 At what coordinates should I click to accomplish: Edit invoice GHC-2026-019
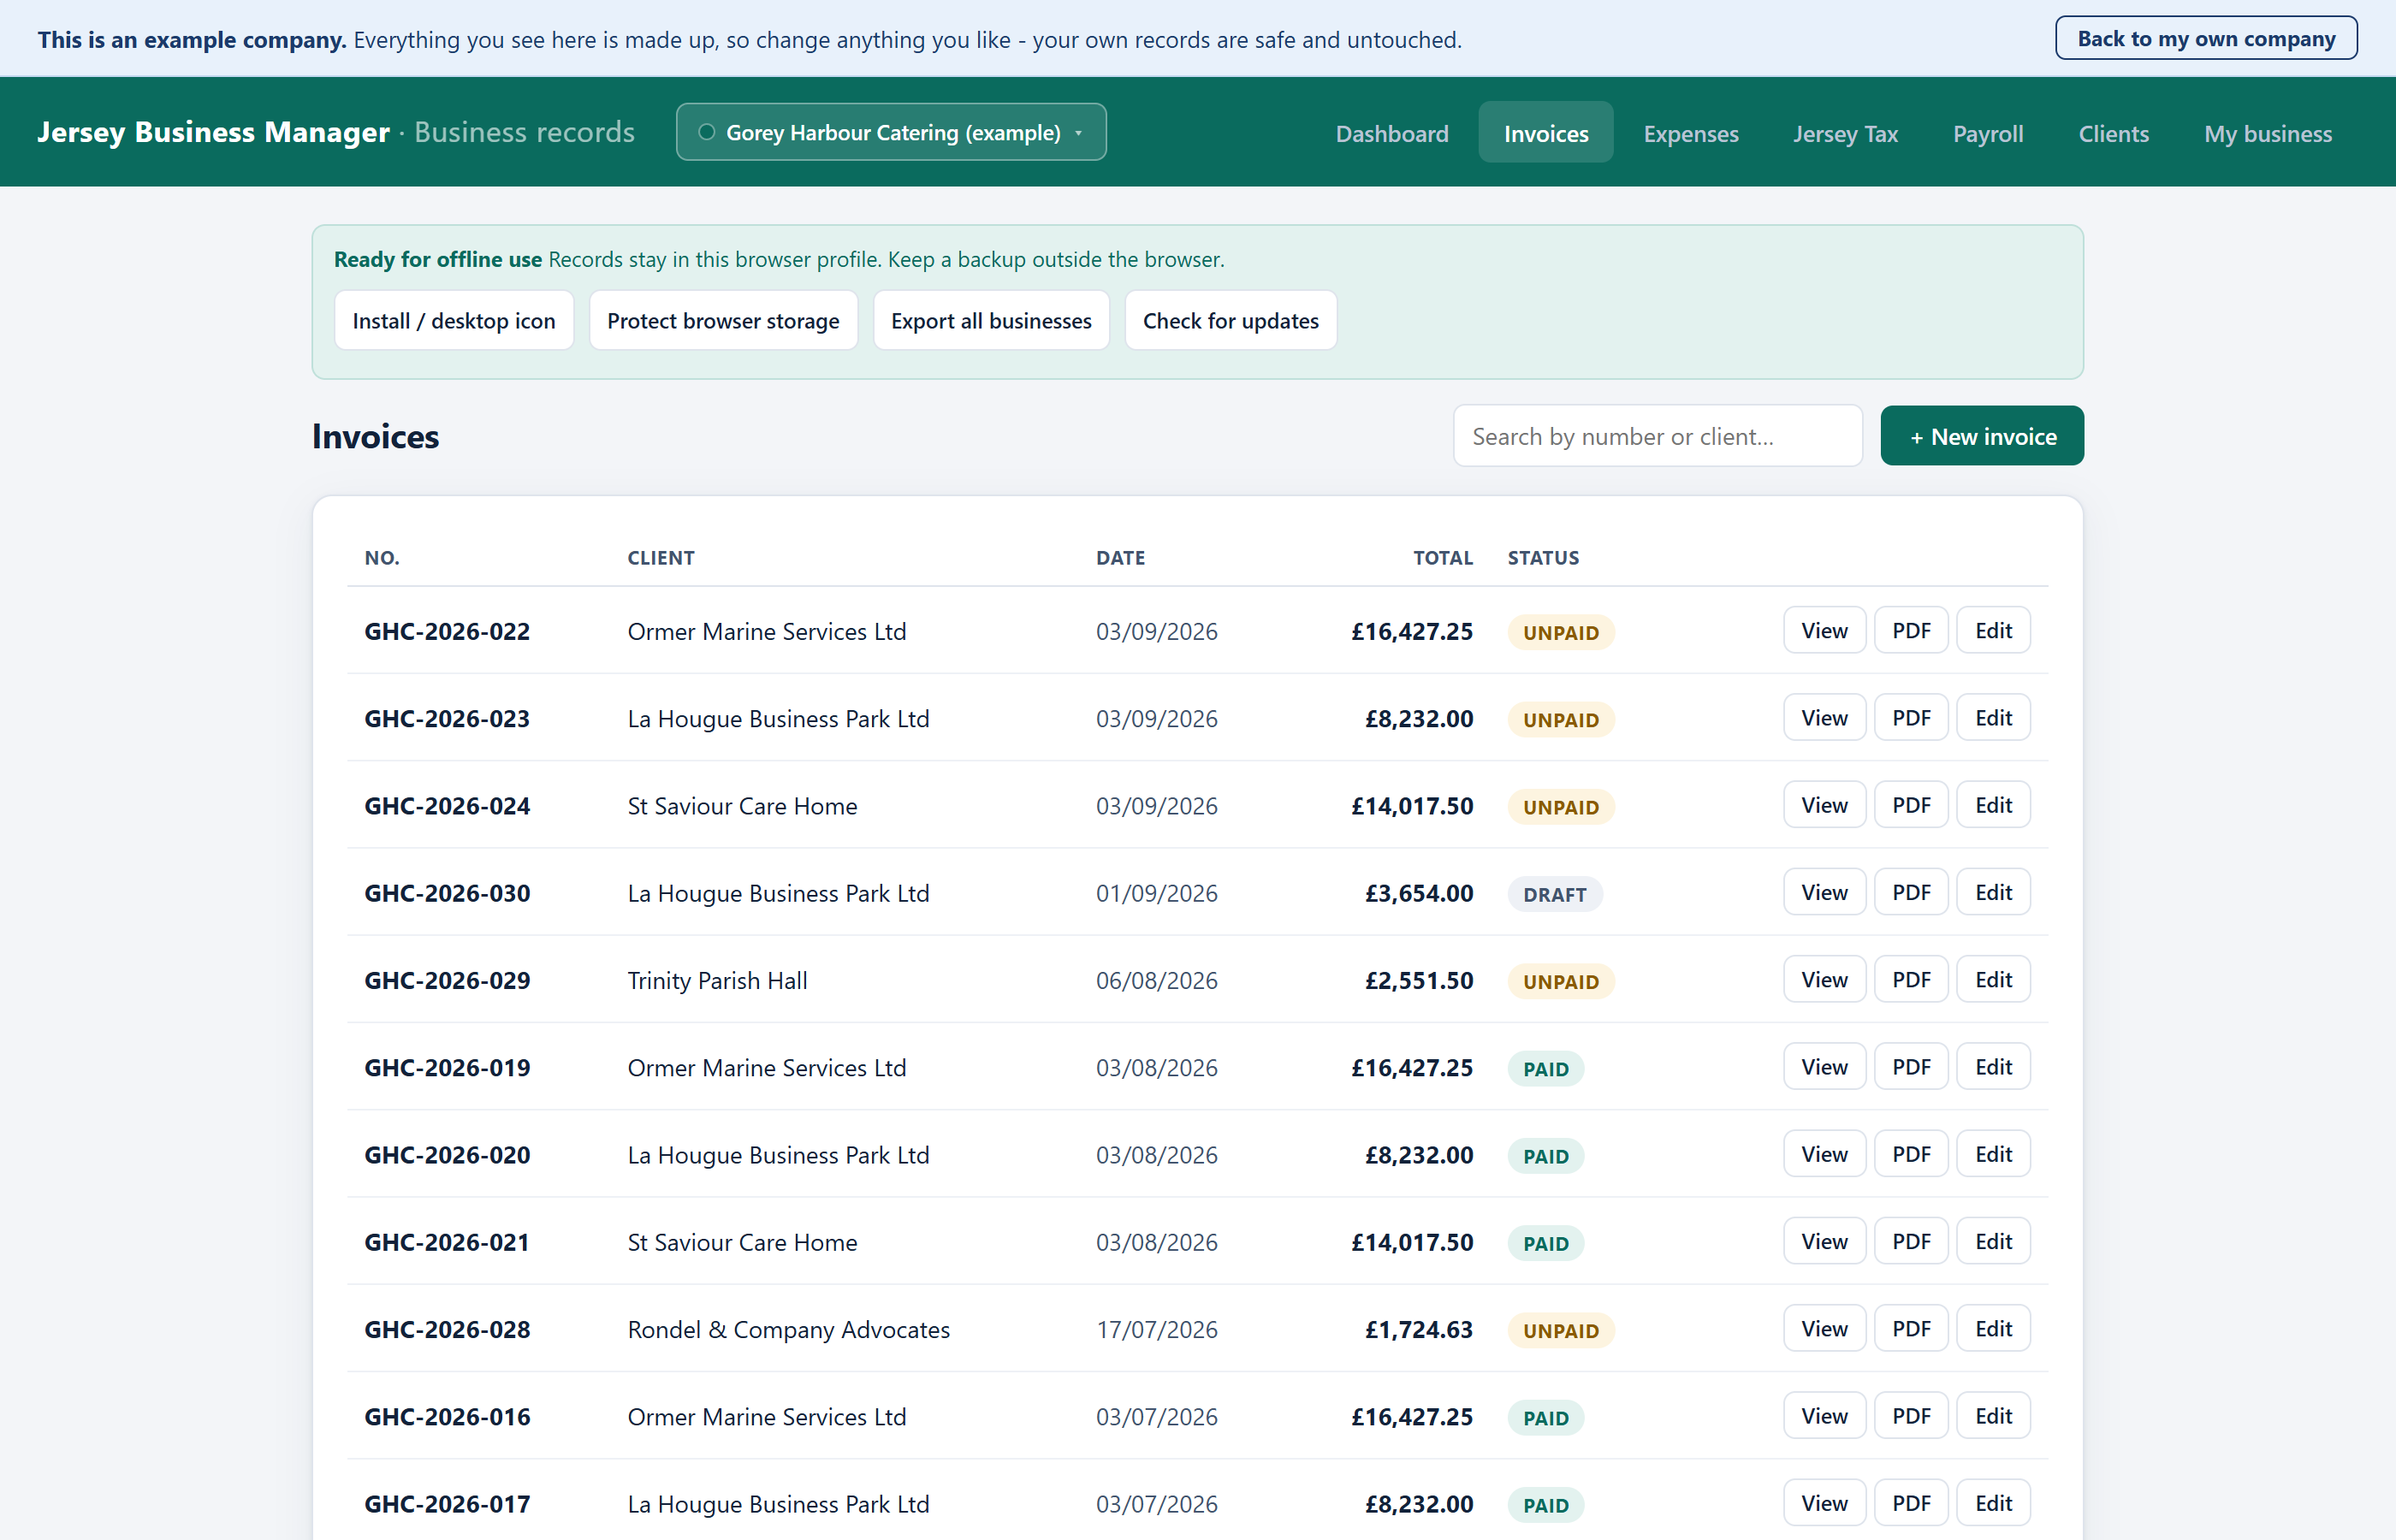click(1992, 1066)
